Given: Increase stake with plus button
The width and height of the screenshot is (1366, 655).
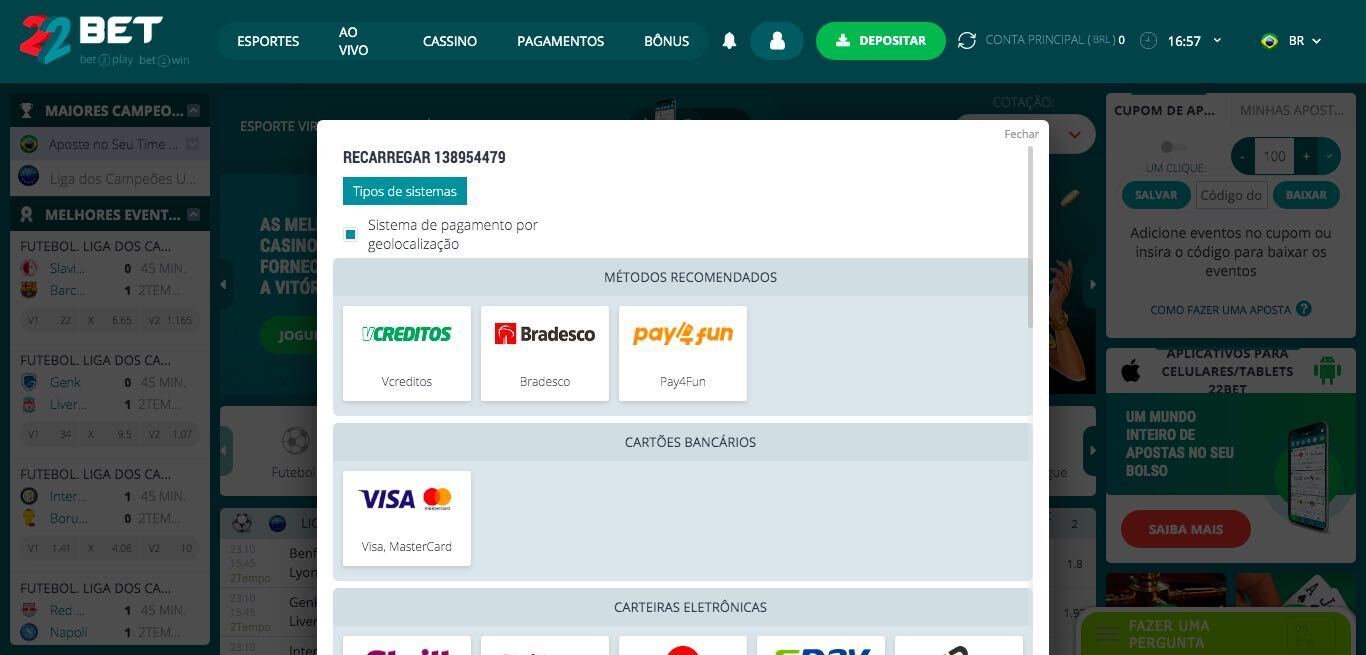Looking at the screenshot, I should tap(1306, 156).
